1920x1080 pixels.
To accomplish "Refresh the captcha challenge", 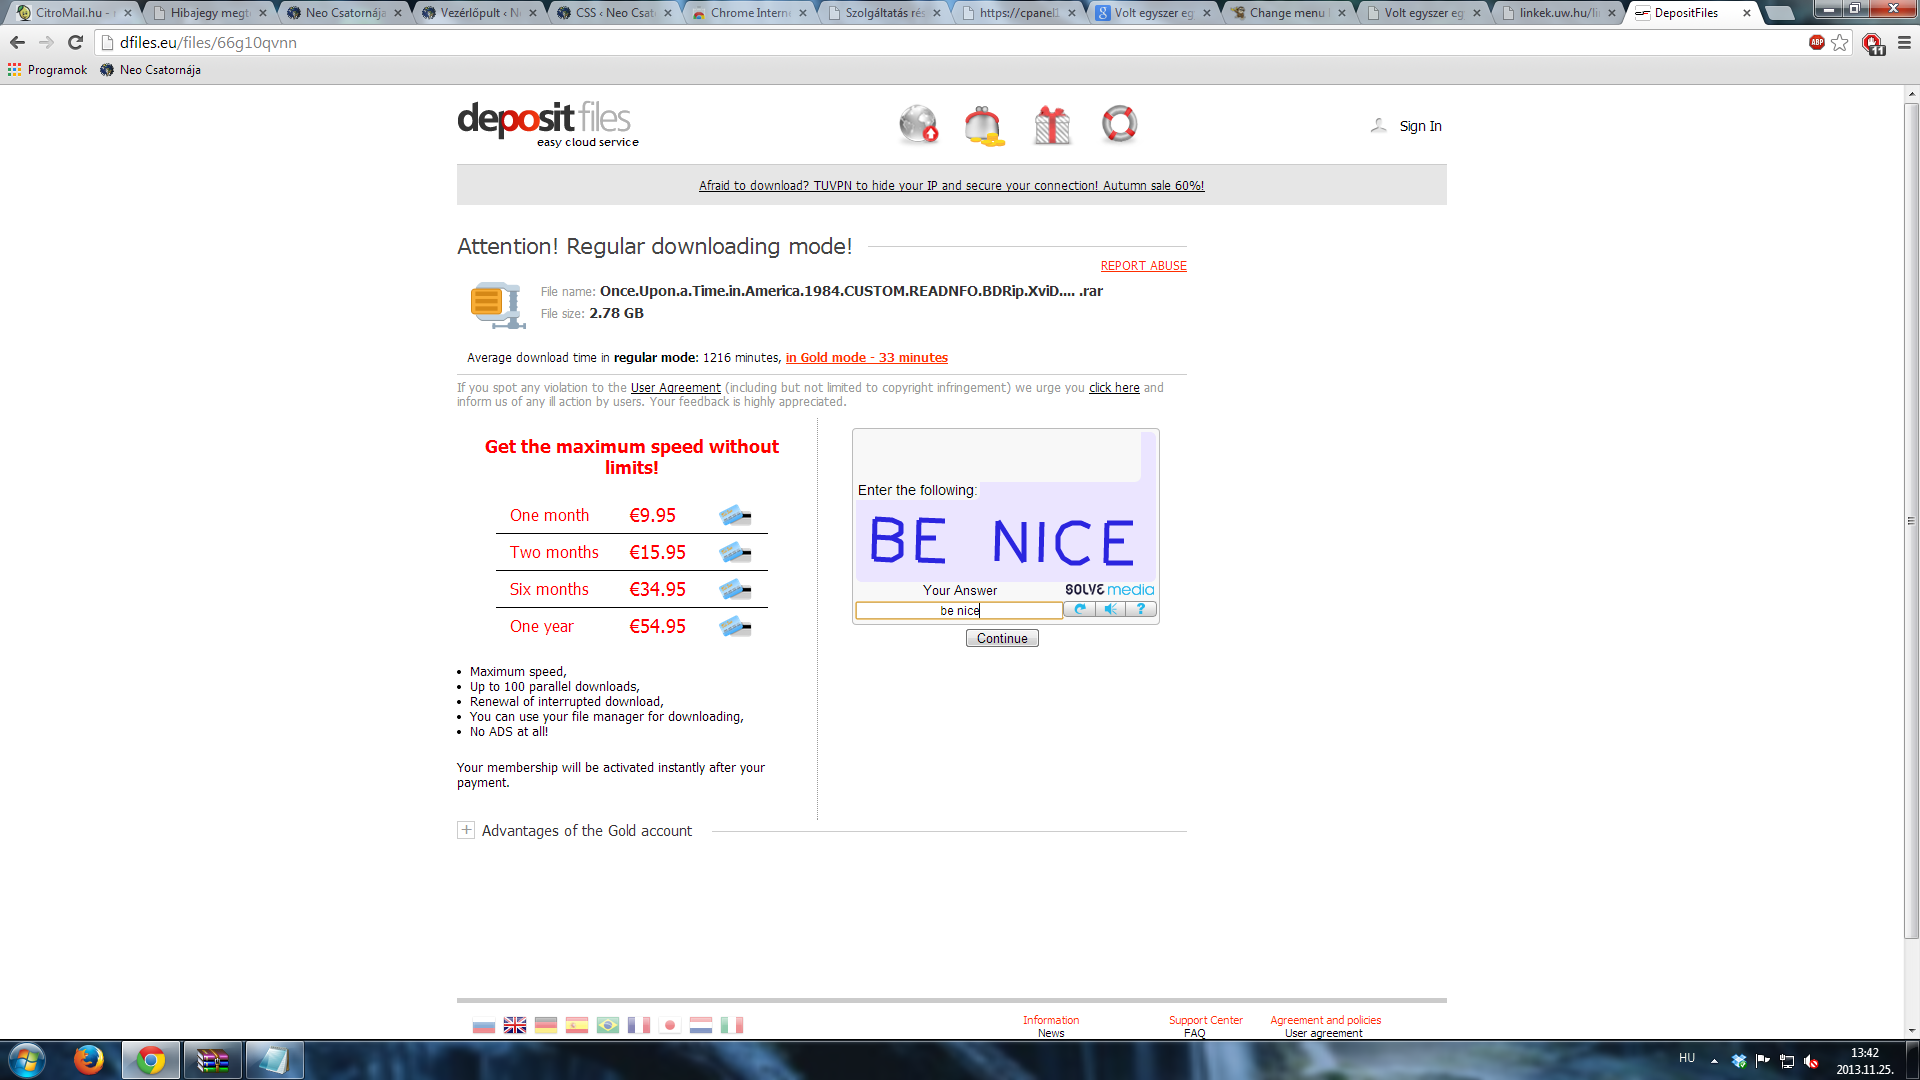I will (x=1079, y=609).
